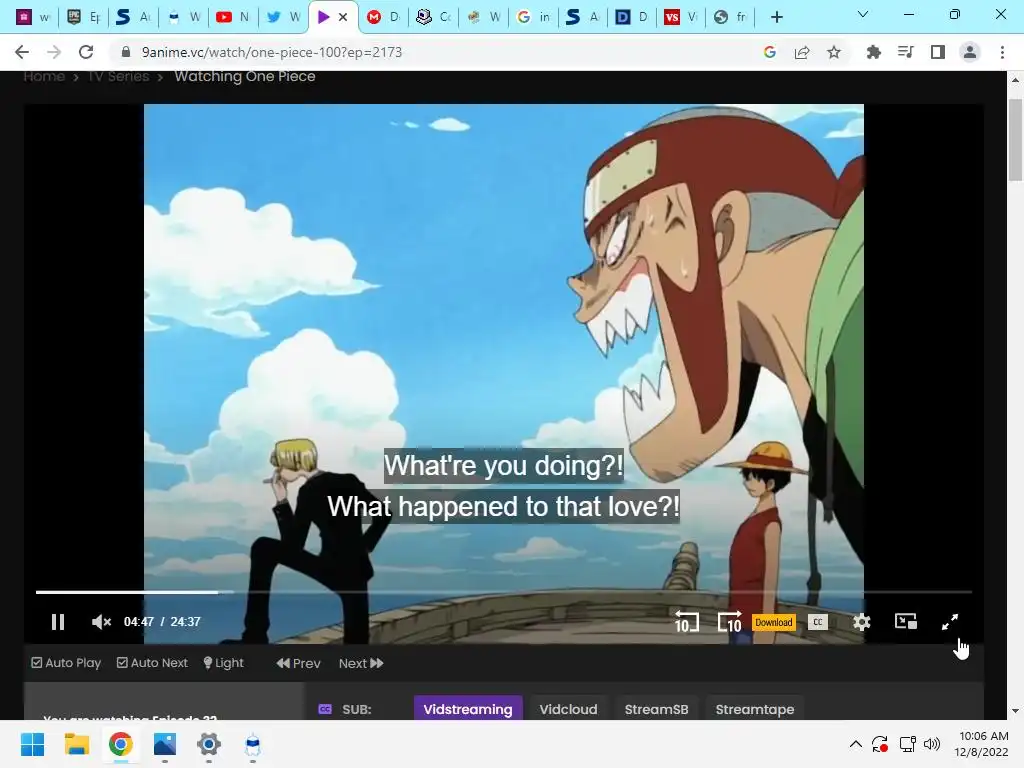
Task: Open a new browser tab
Action: [x=776, y=17]
